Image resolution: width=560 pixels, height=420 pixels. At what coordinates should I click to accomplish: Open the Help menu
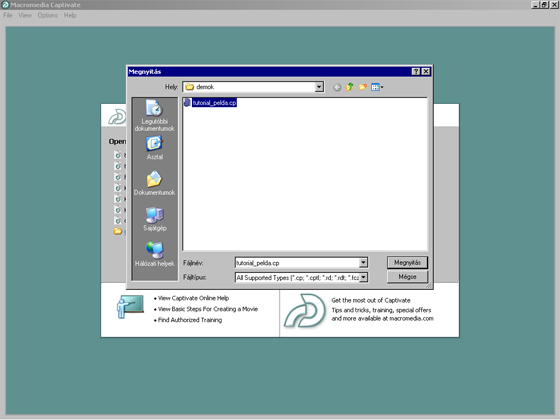pyautogui.click(x=70, y=15)
